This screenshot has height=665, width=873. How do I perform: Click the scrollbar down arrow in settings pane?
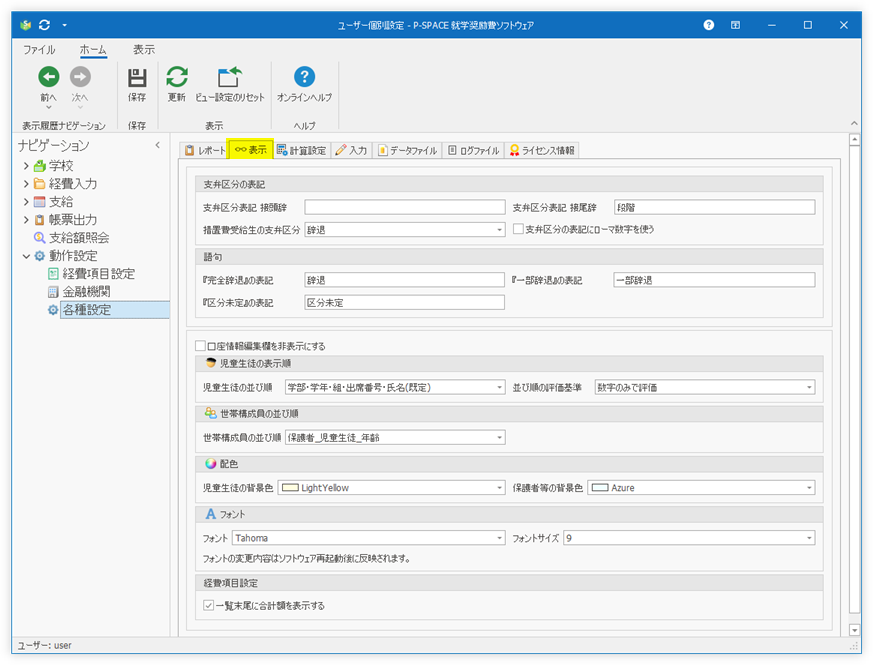[x=855, y=630]
